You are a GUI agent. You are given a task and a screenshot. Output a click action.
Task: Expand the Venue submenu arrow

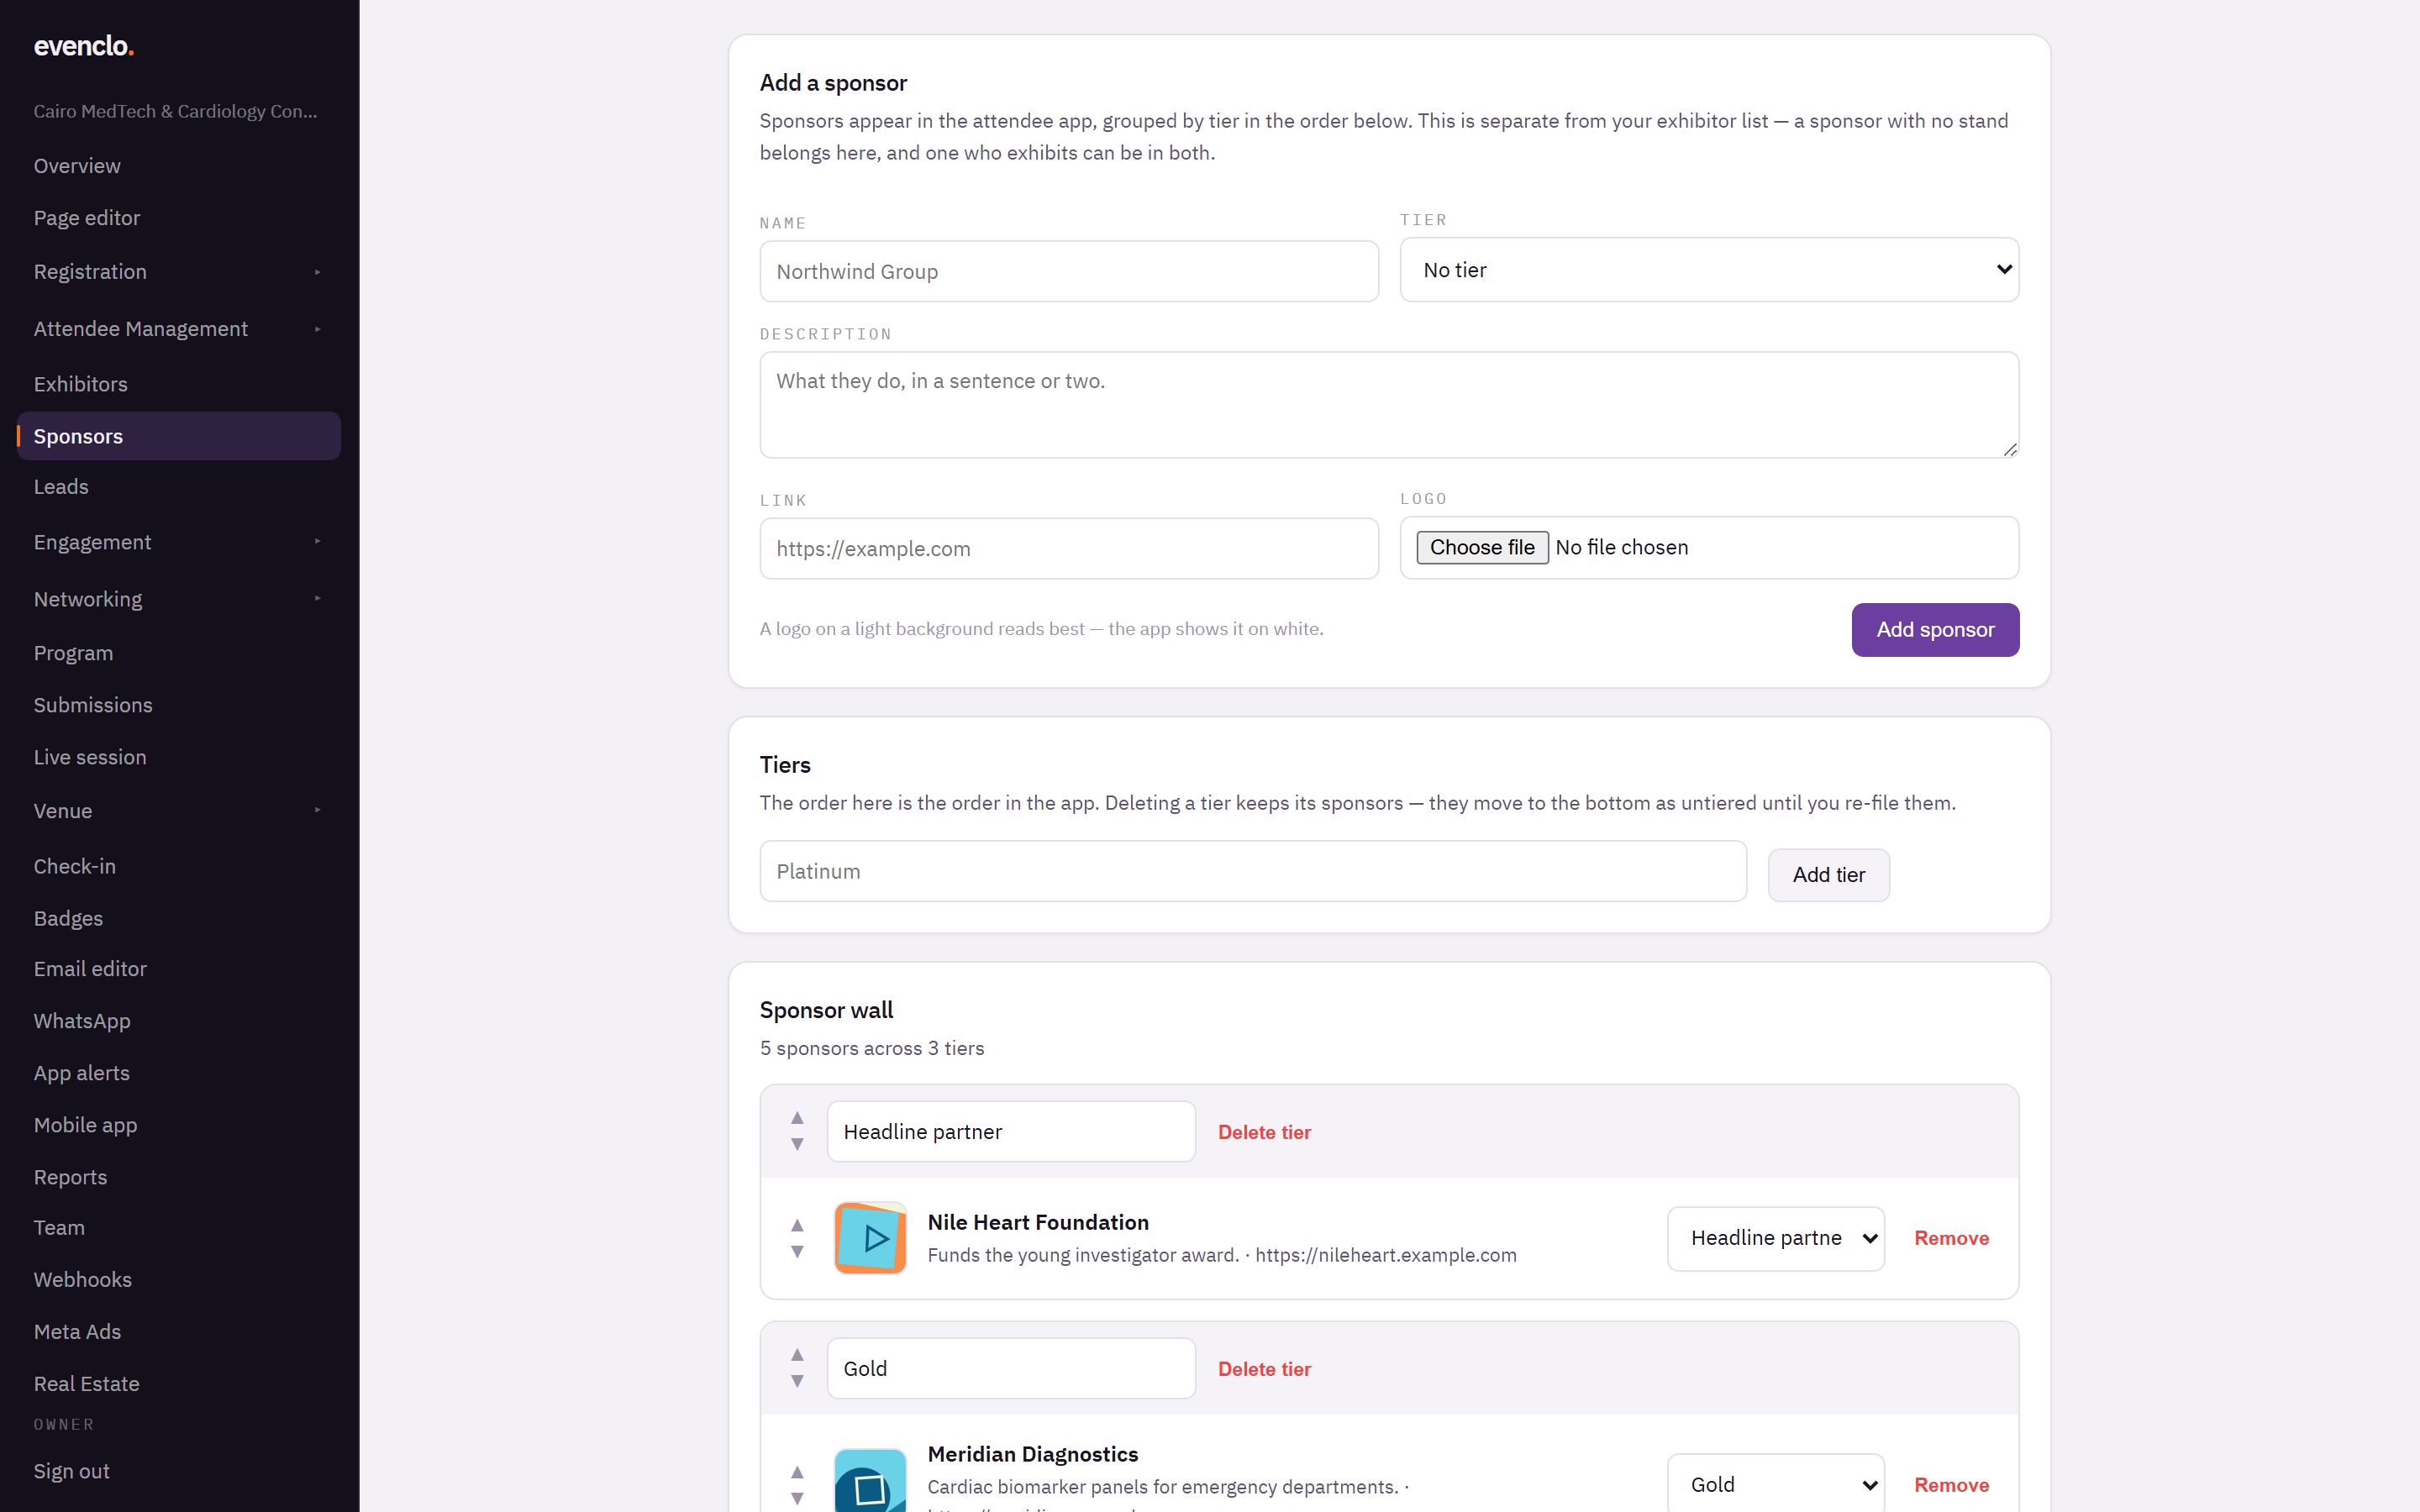tap(317, 811)
